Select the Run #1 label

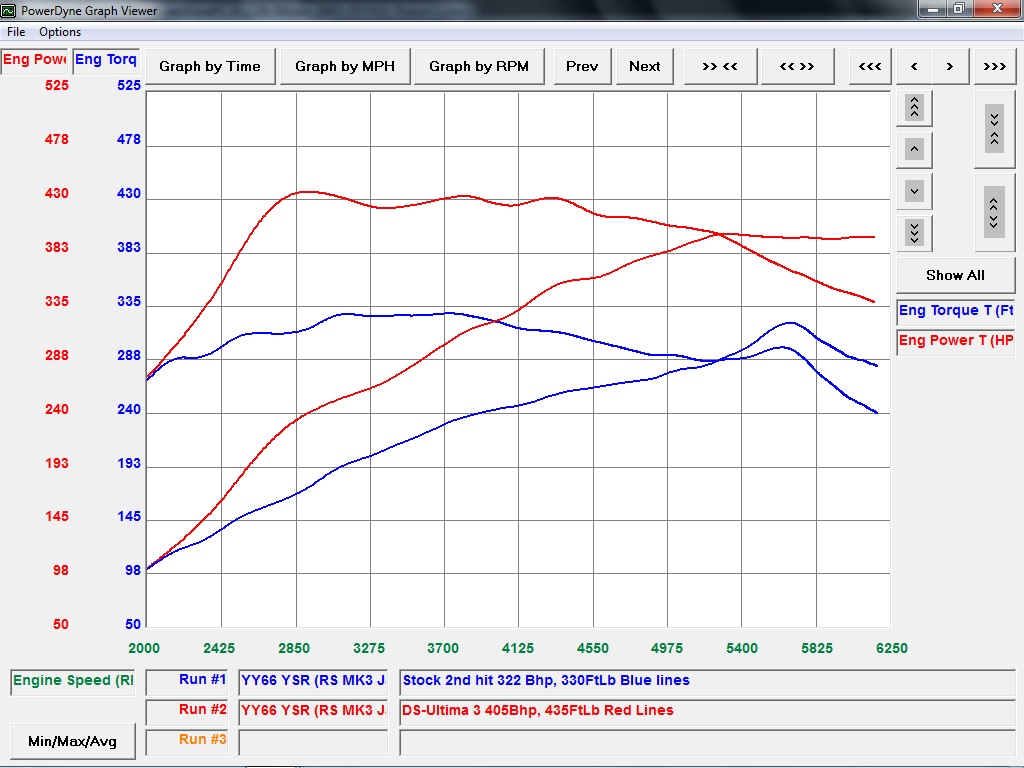coord(187,682)
